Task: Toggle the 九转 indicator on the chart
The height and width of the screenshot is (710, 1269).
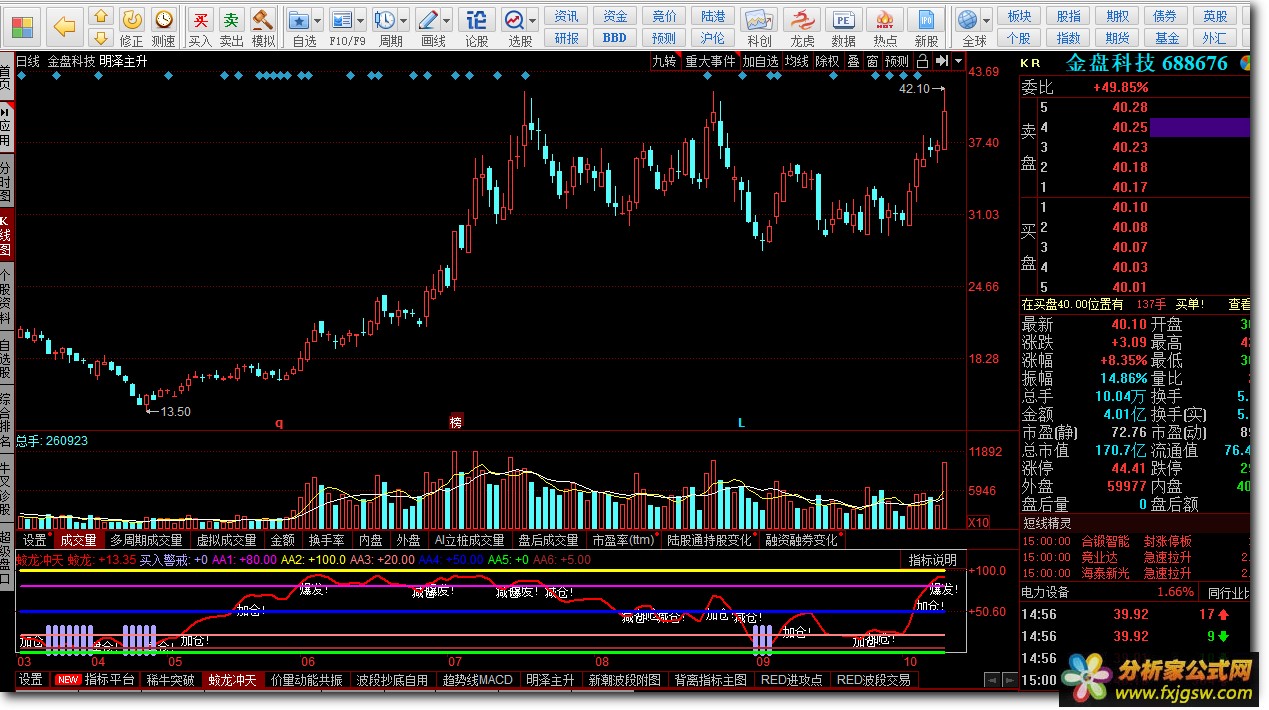Action: [664, 61]
